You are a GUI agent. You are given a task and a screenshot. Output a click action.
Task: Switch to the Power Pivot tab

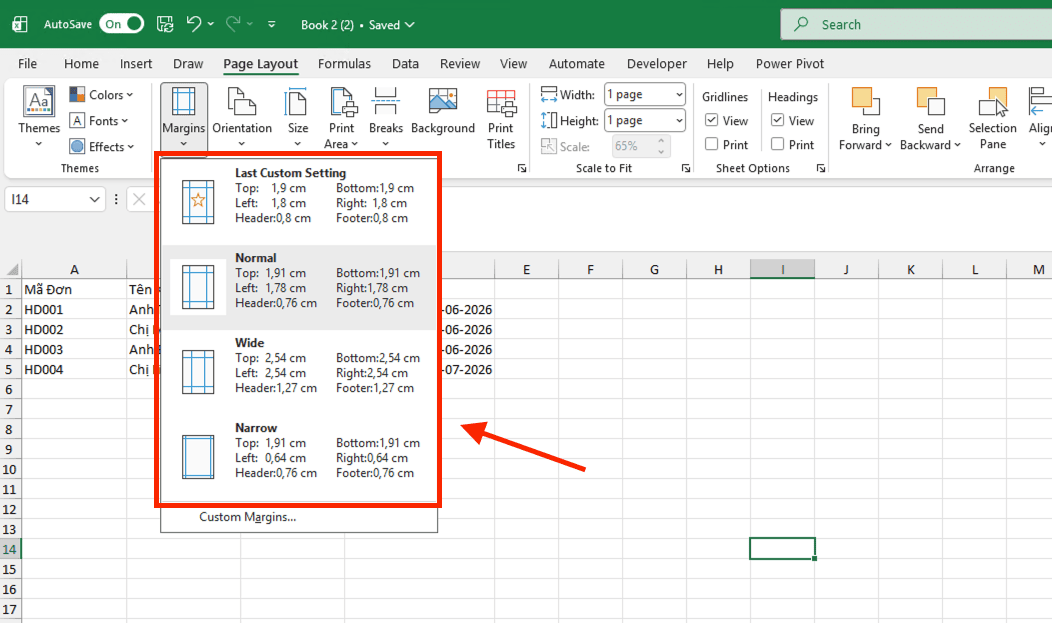790,64
